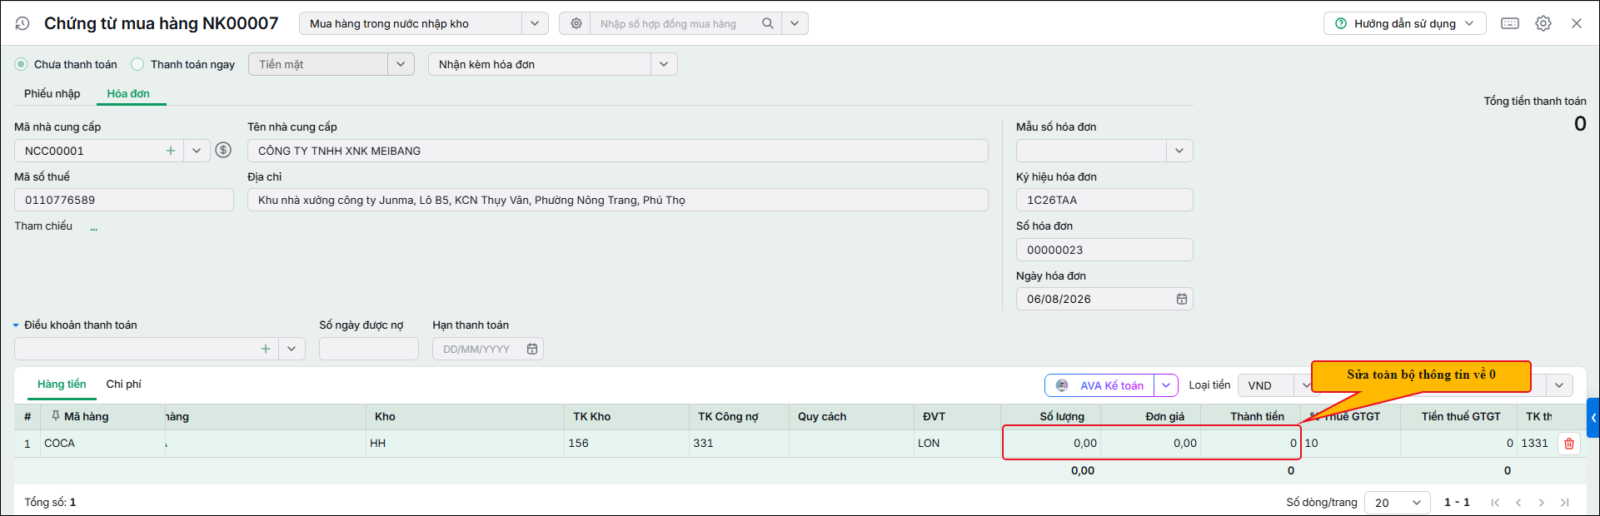Select the 'Thanh toán ngay' radio option
Screen dimensions: 1600x516
coord(138,64)
